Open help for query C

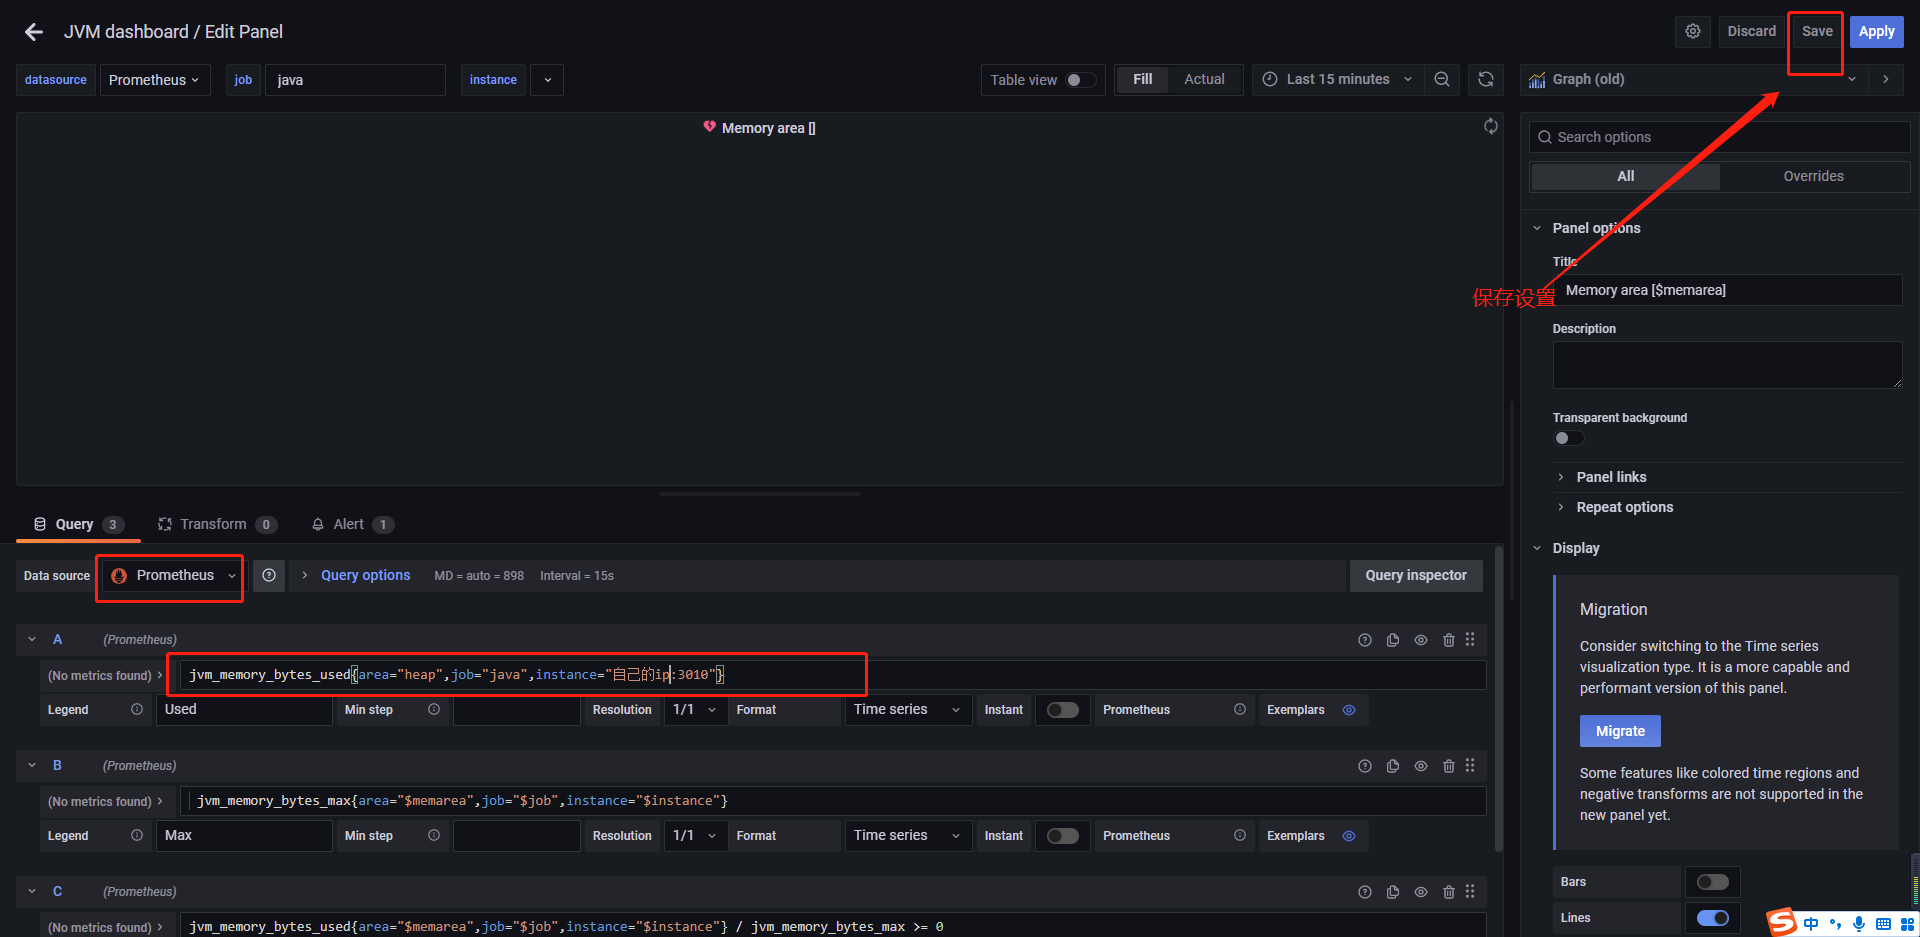pyautogui.click(x=1365, y=892)
